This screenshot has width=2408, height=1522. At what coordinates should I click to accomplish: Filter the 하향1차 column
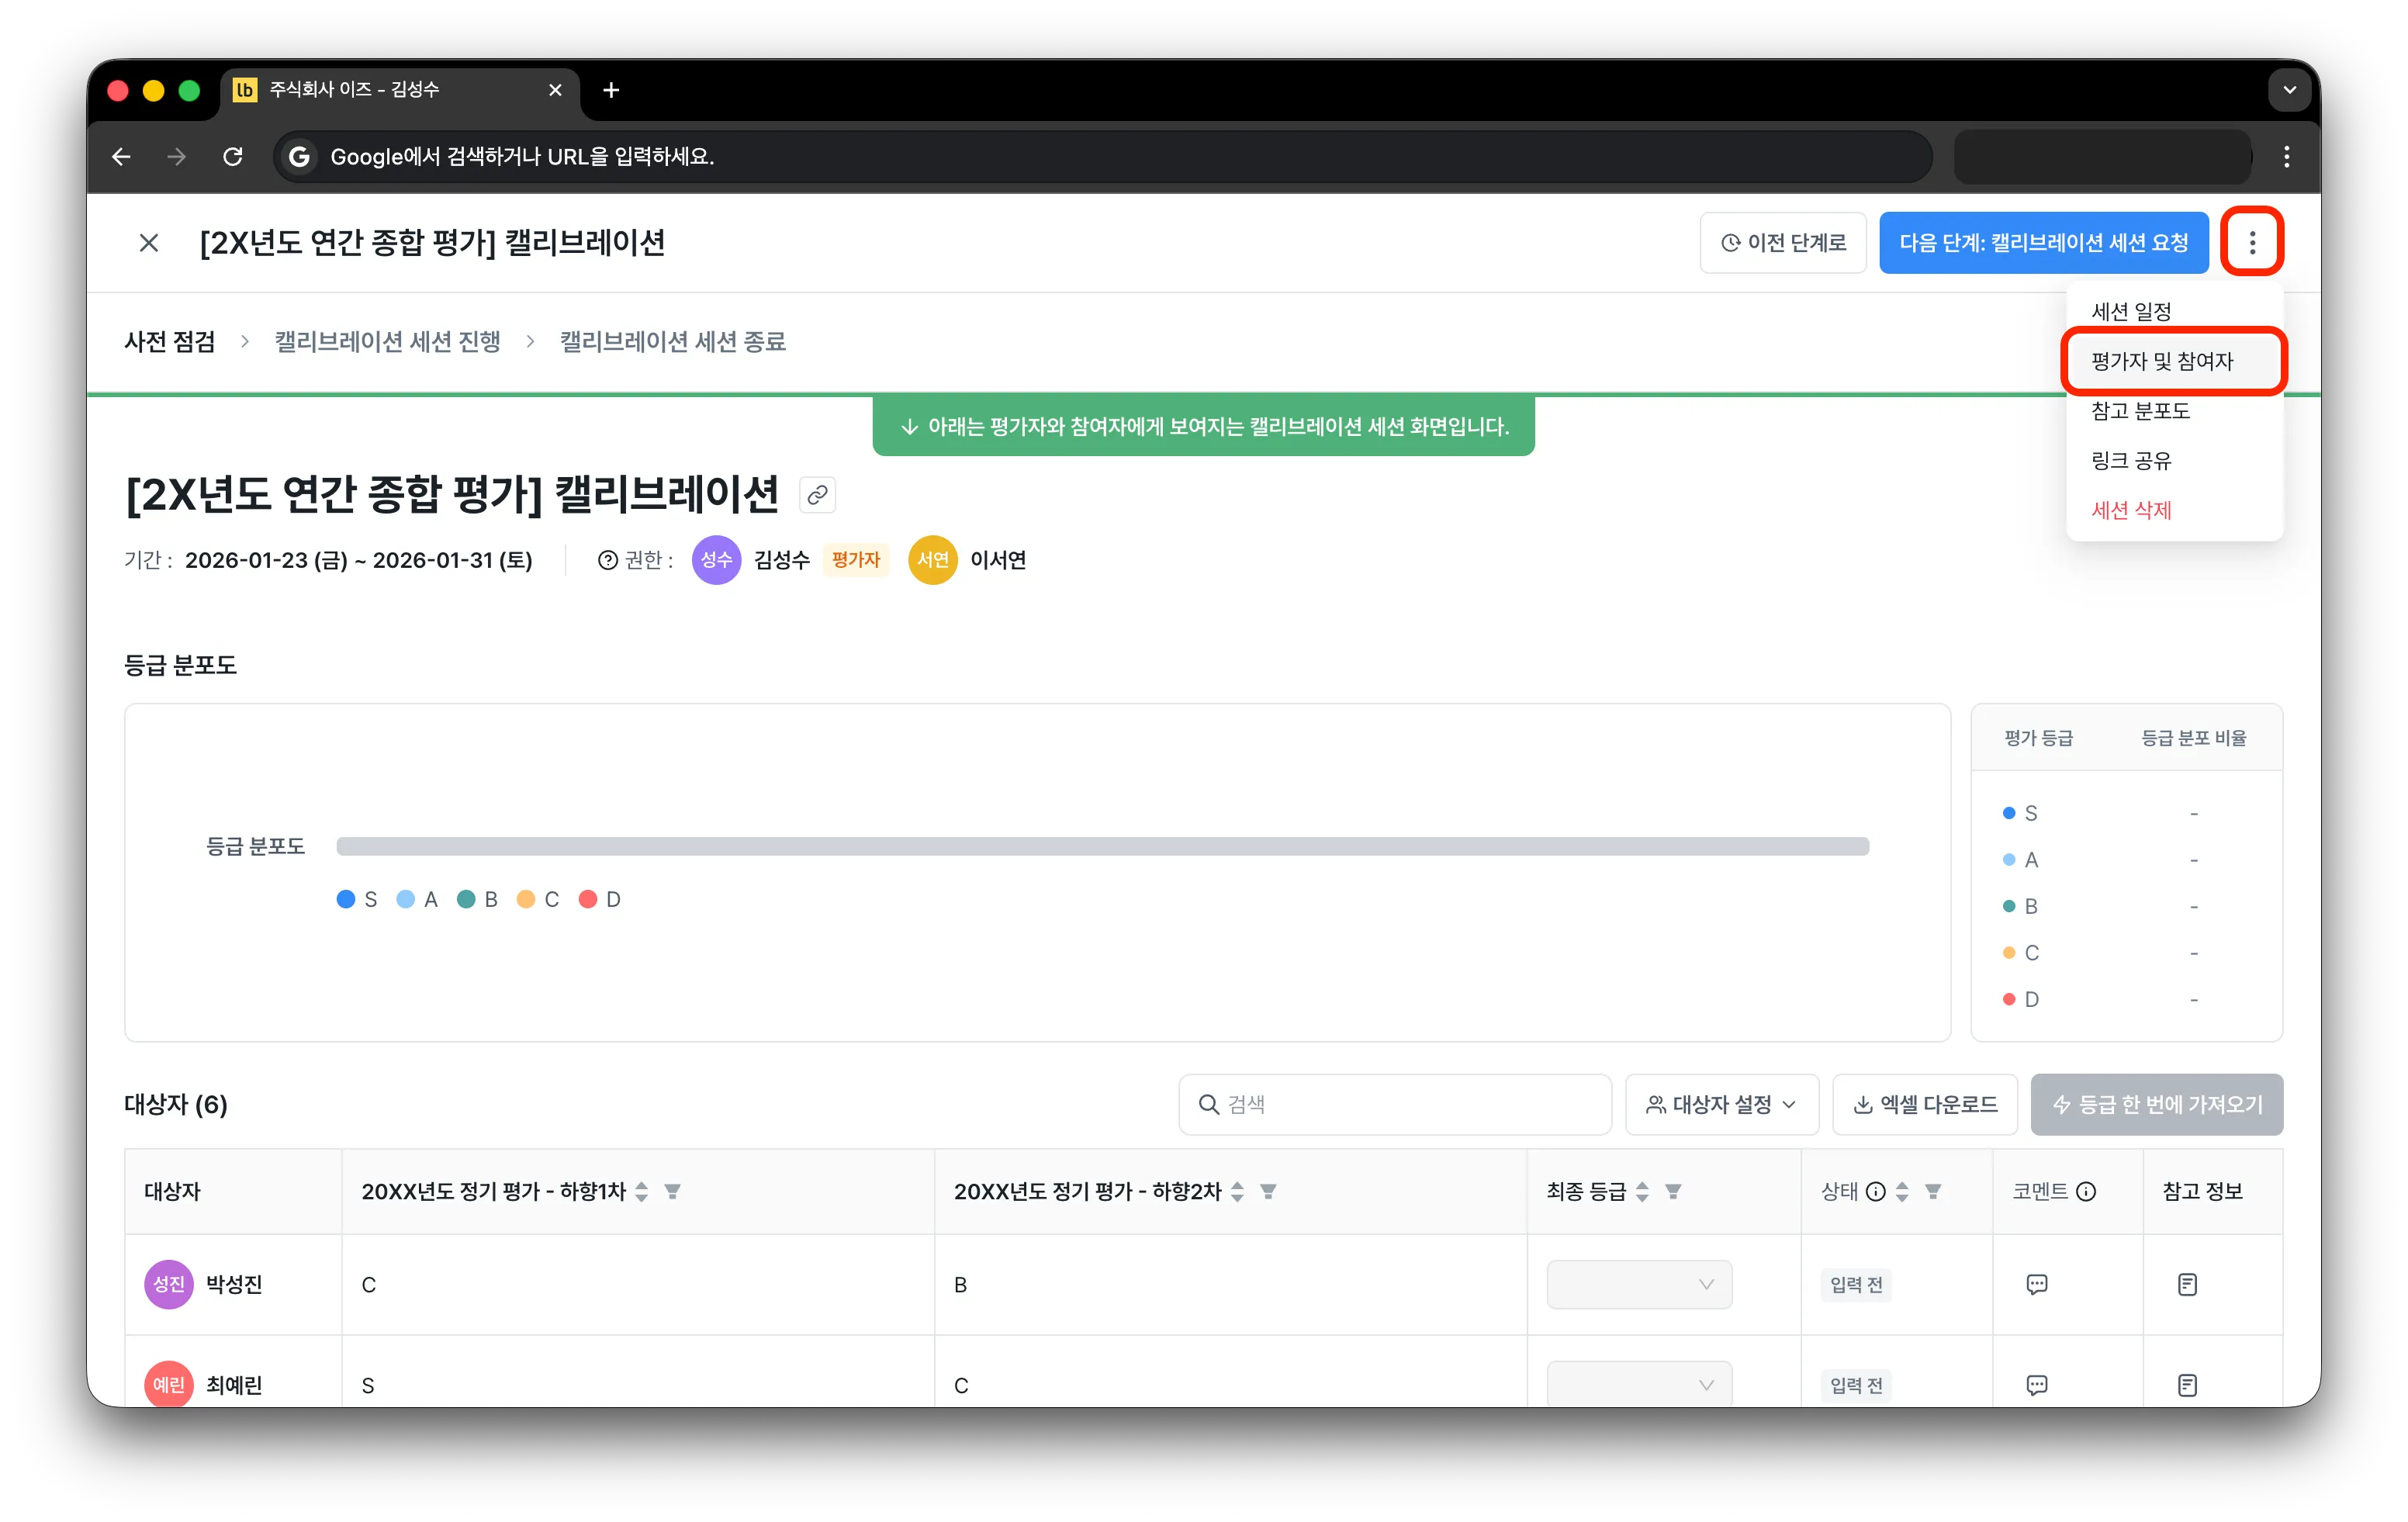pyautogui.click(x=673, y=1191)
